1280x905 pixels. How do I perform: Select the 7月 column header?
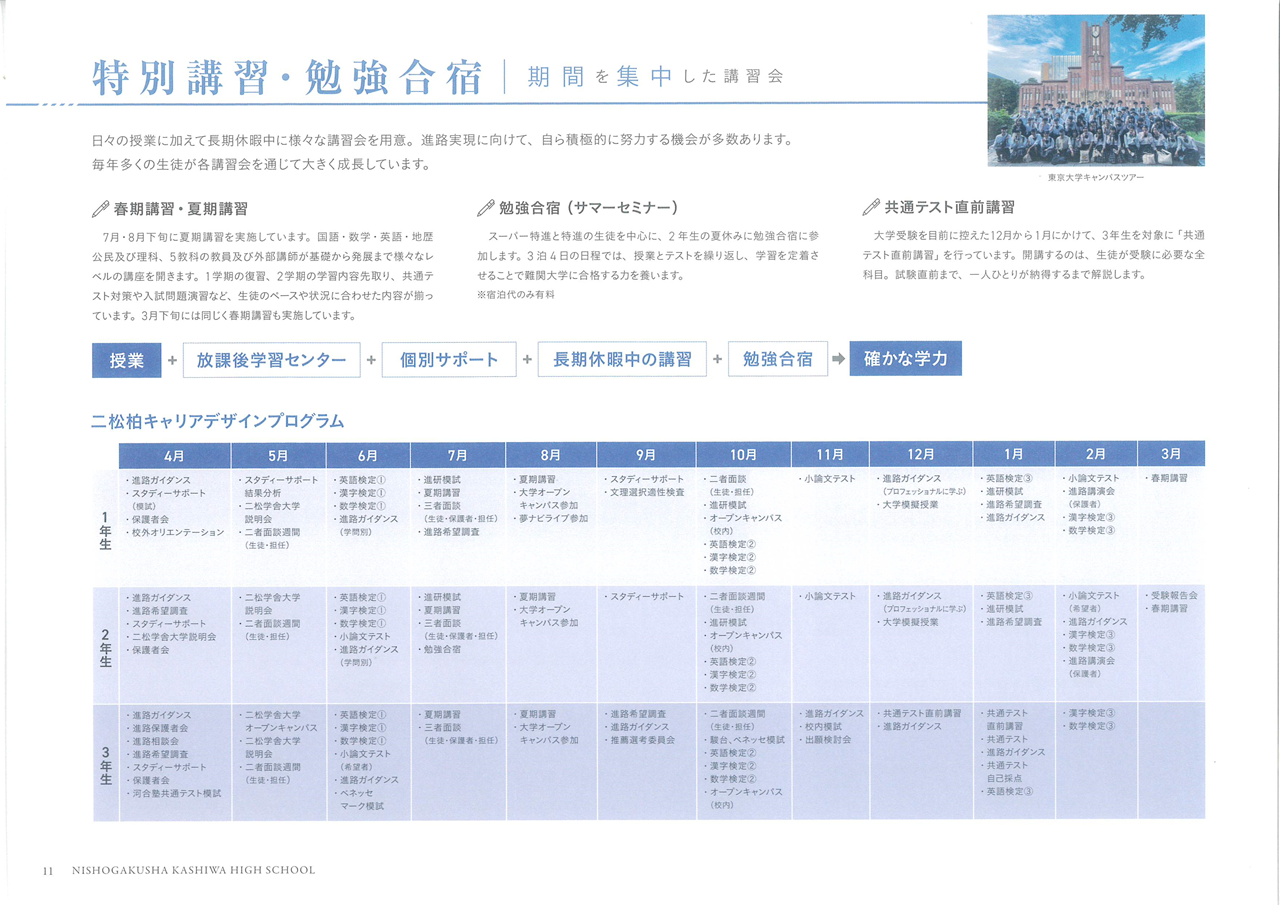click(x=458, y=454)
